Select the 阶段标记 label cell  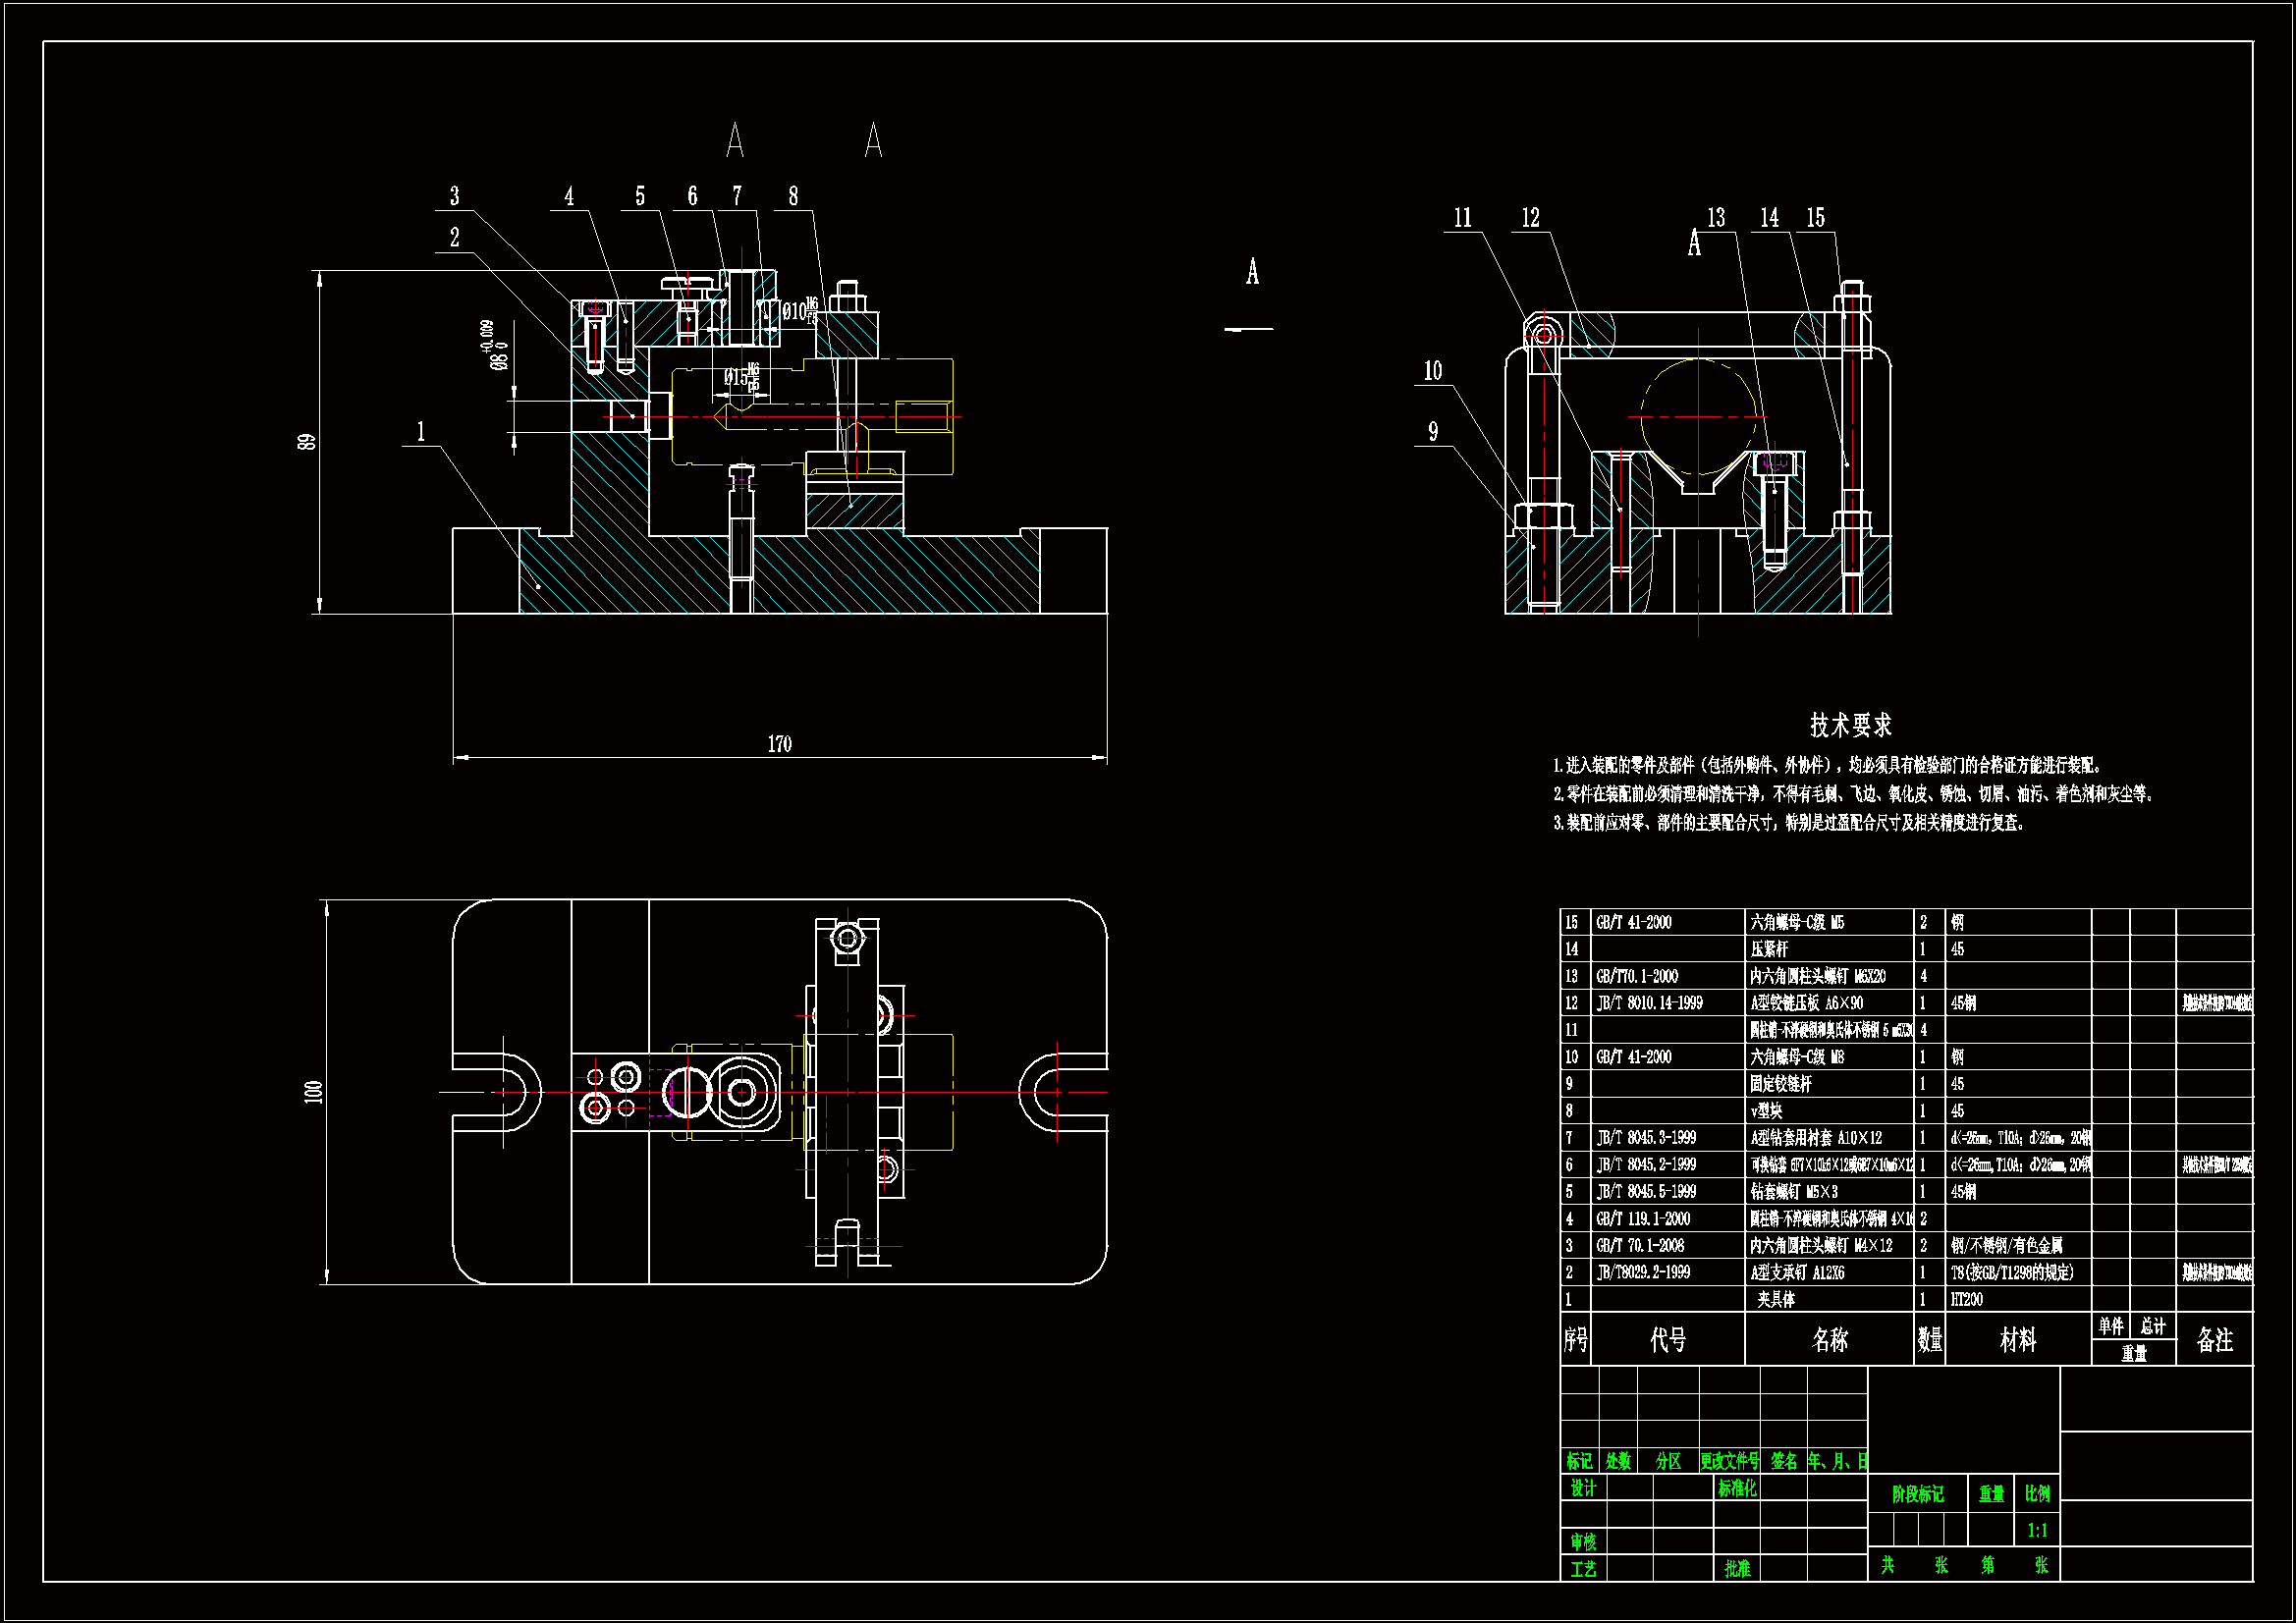(1917, 1494)
